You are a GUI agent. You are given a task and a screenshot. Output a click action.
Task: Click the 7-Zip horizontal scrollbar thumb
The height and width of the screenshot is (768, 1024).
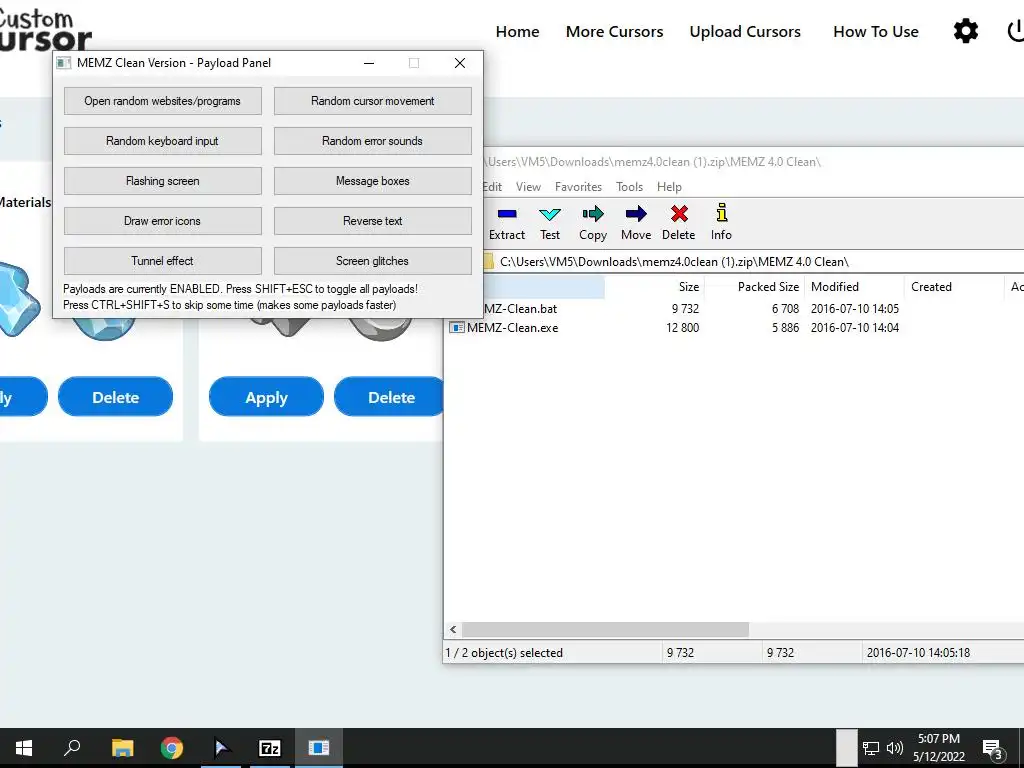(605, 630)
